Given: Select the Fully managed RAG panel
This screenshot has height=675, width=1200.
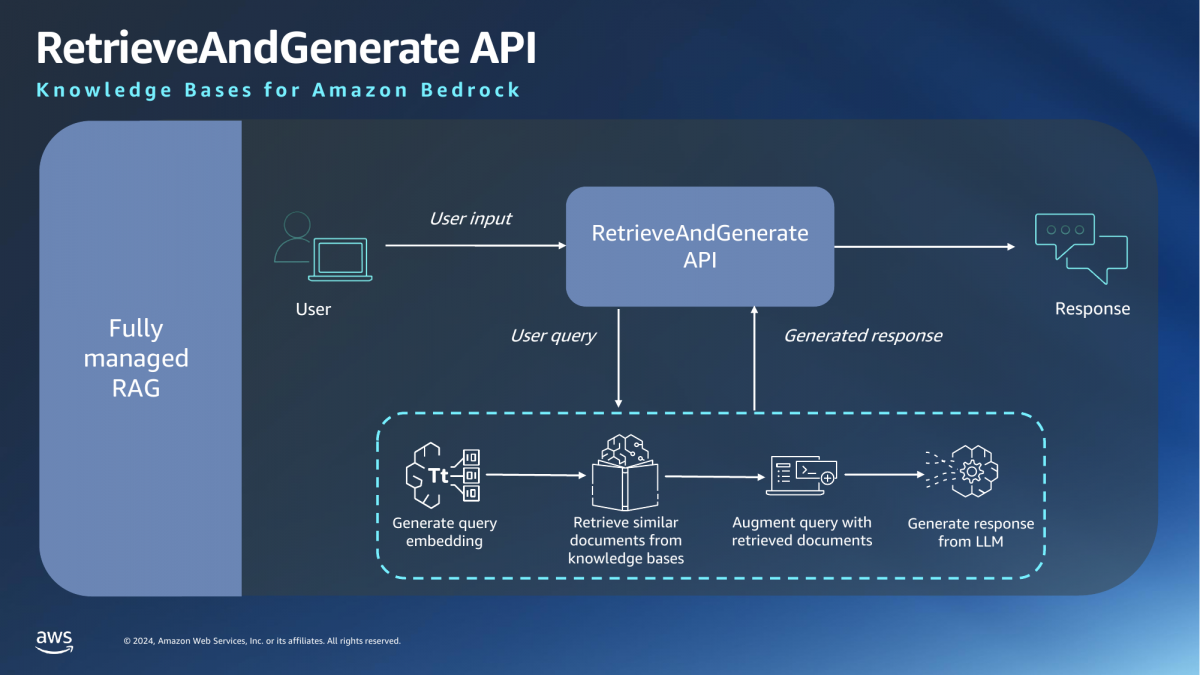Looking at the screenshot, I should (x=137, y=358).
